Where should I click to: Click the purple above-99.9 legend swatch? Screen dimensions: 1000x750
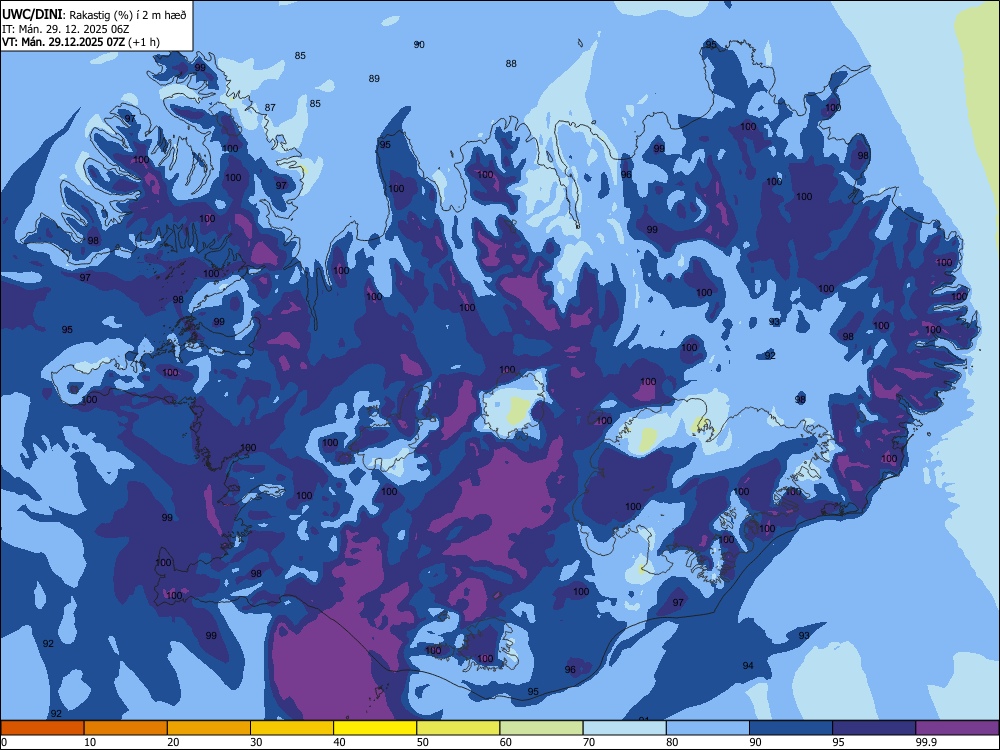[x=957, y=728]
